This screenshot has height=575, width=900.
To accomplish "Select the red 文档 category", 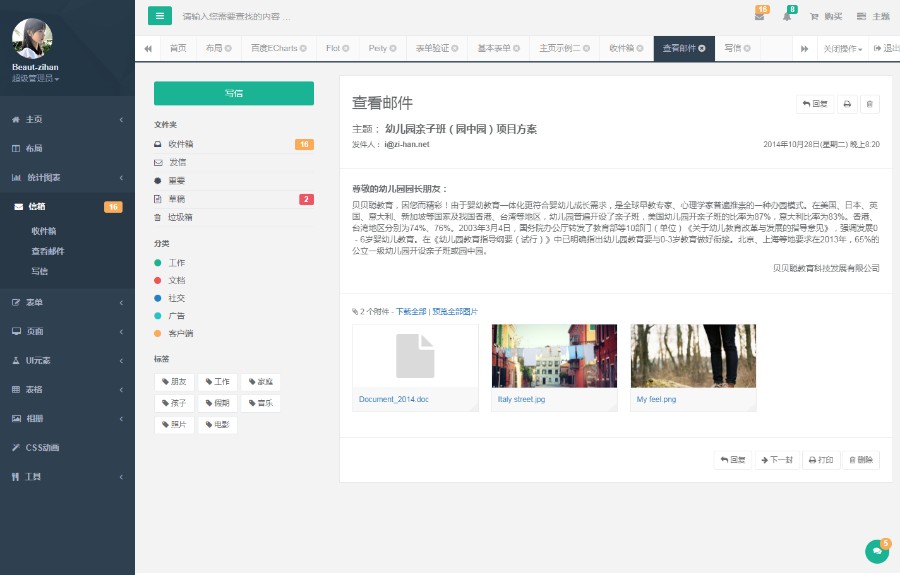I will [x=170, y=281].
